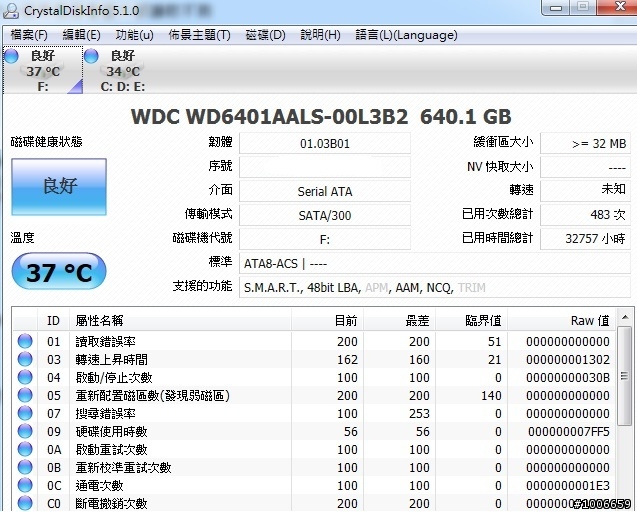Select the 硬碟使用時數 attribute name
Viewport: 637px width, 512px height.
(x=111, y=431)
